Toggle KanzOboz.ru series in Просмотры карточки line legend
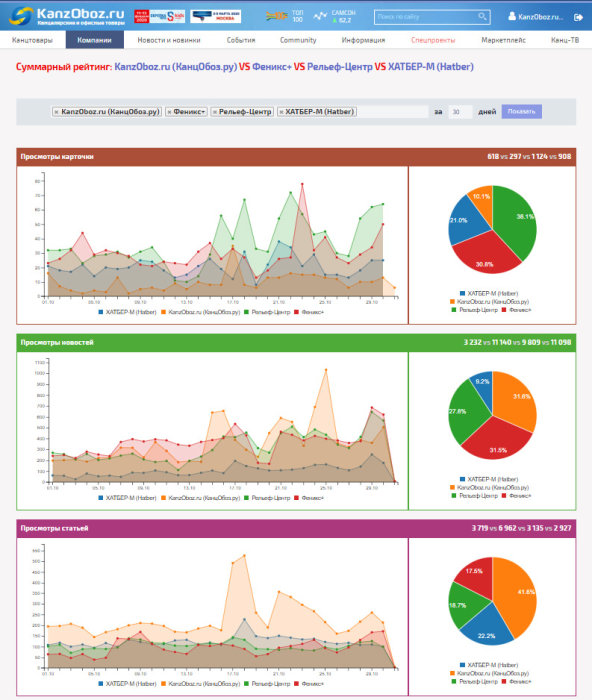The width and height of the screenshot is (592, 700). pyautogui.click(x=200, y=312)
